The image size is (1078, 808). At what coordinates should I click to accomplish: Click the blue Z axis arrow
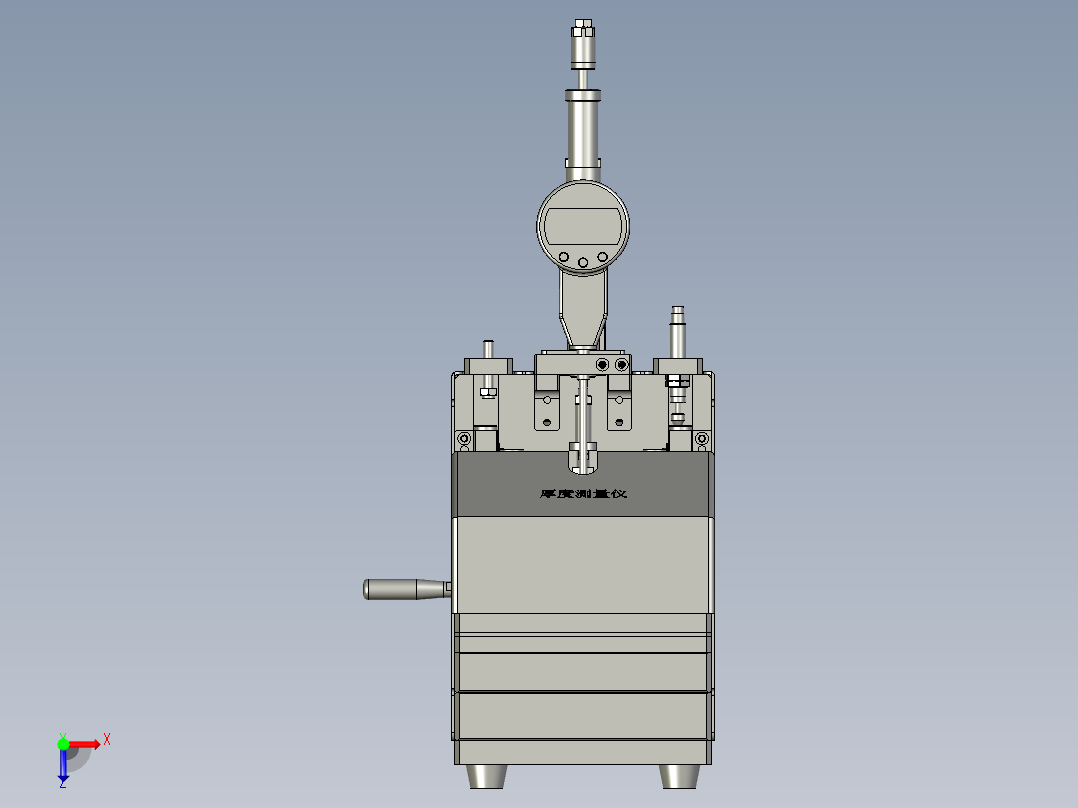pos(63,765)
